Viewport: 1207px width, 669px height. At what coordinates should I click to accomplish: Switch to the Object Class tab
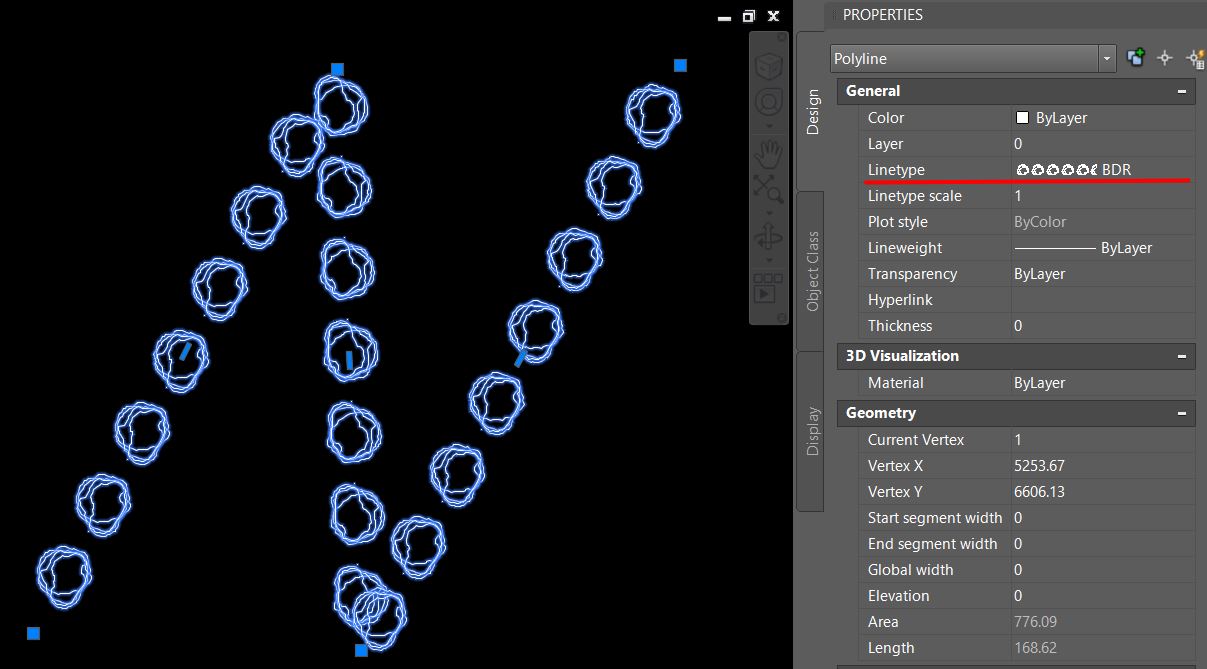pyautogui.click(x=812, y=271)
